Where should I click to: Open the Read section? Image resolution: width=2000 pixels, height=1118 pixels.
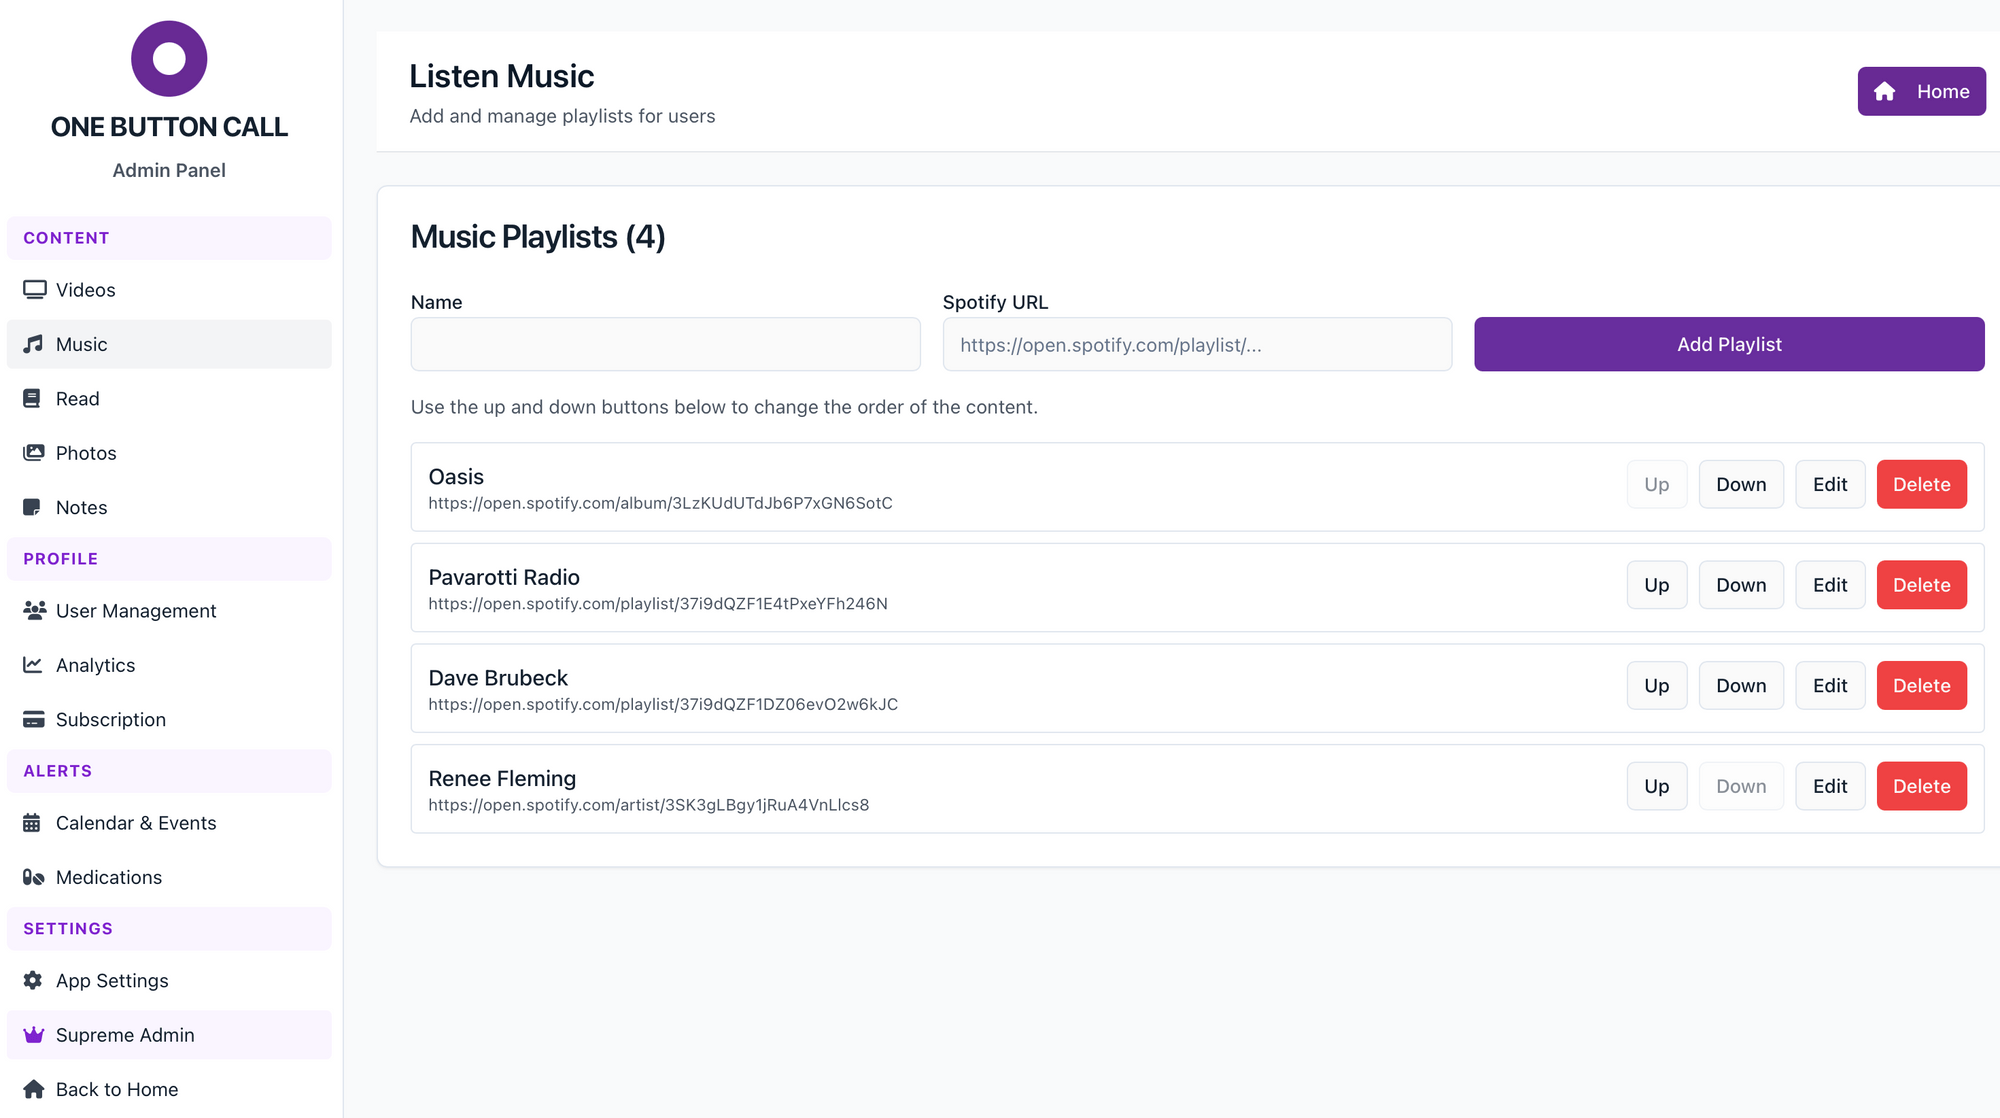tap(78, 399)
